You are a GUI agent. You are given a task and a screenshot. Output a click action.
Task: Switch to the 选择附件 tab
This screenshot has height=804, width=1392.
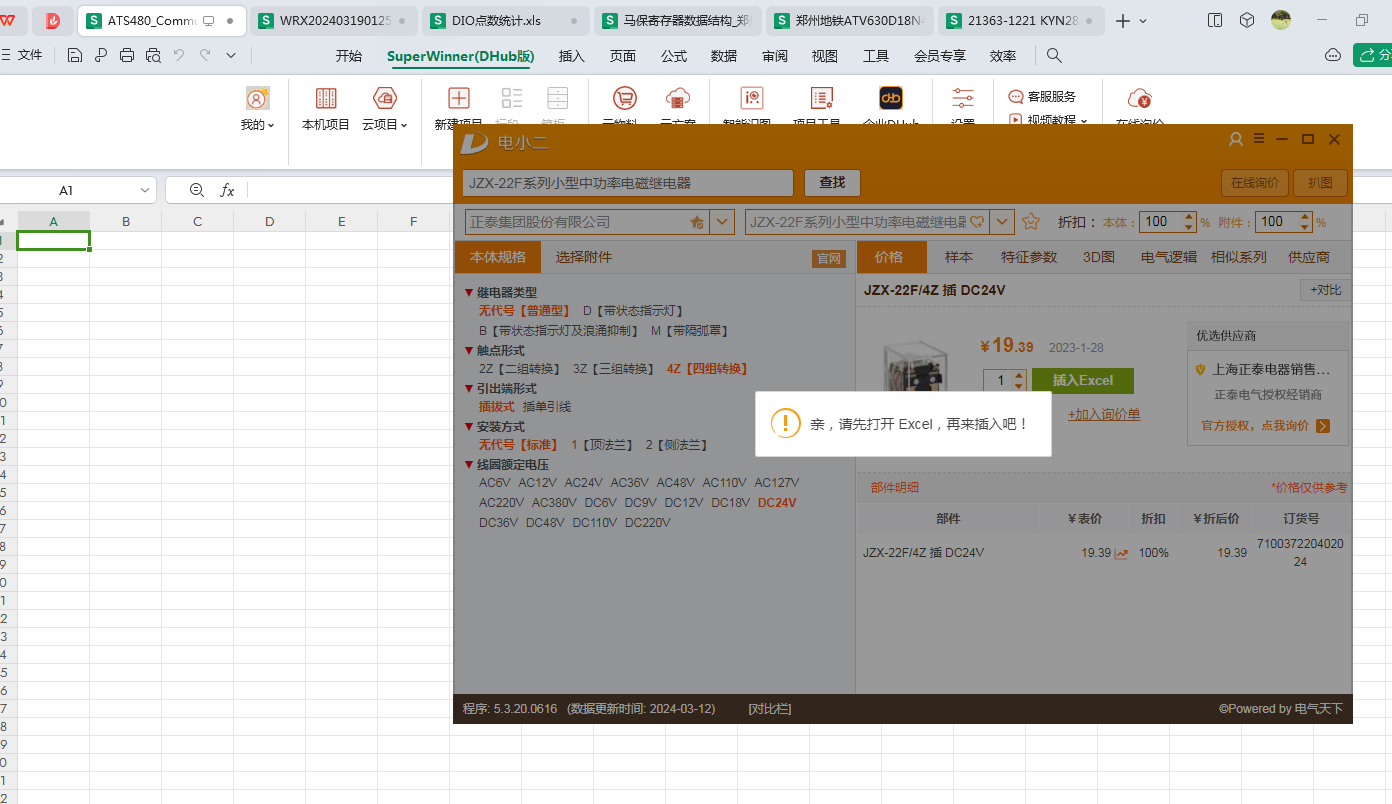click(584, 257)
